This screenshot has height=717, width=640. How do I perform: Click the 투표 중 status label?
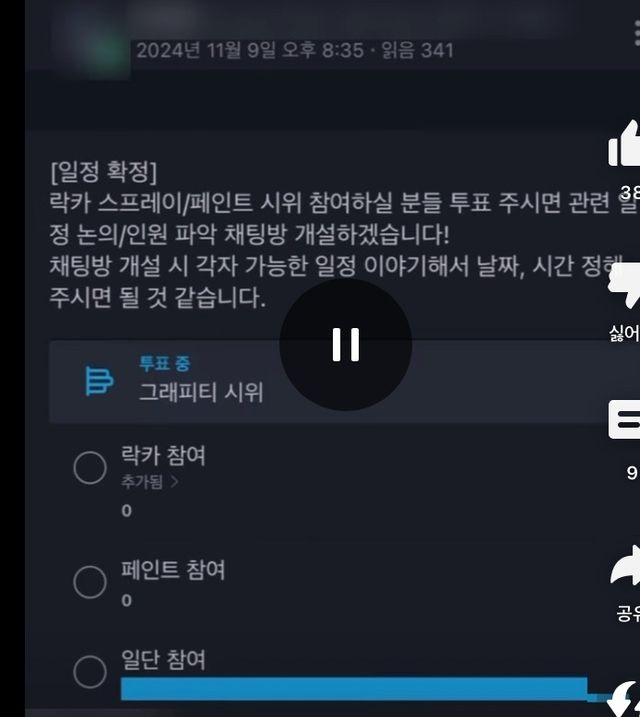[165, 364]
